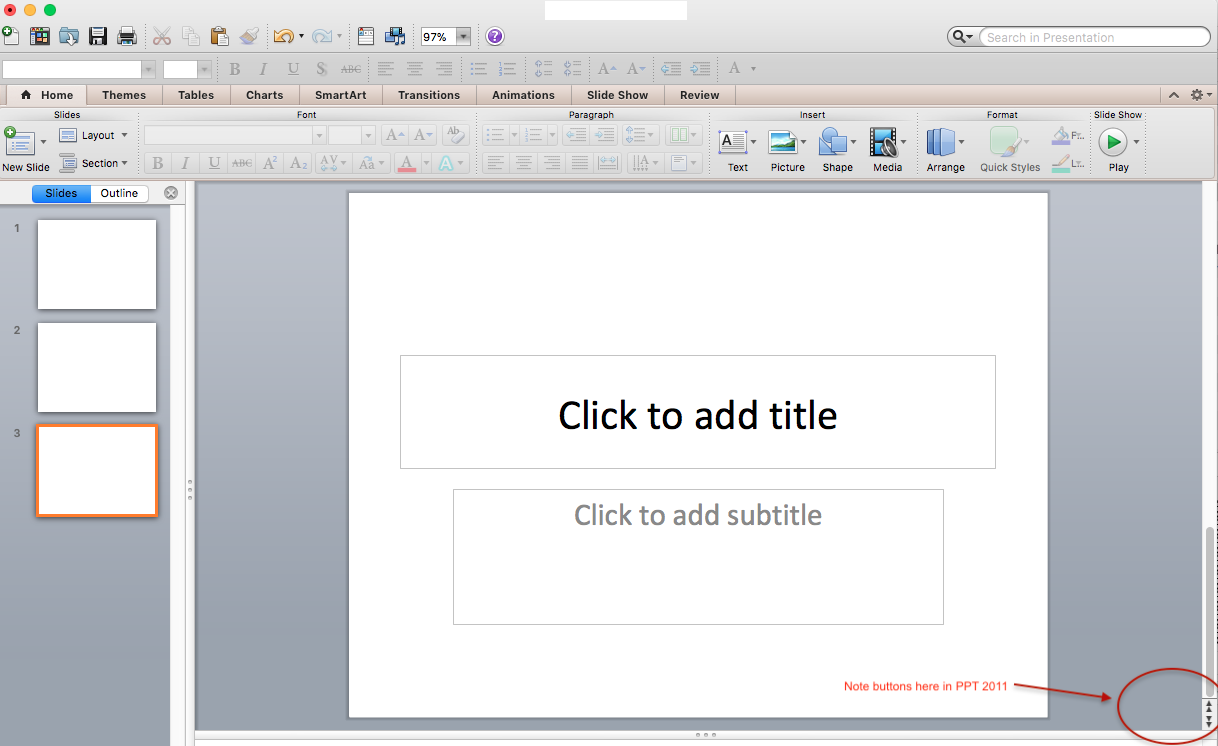Click the shape fill paint bucket icon

click(1061, 134)
